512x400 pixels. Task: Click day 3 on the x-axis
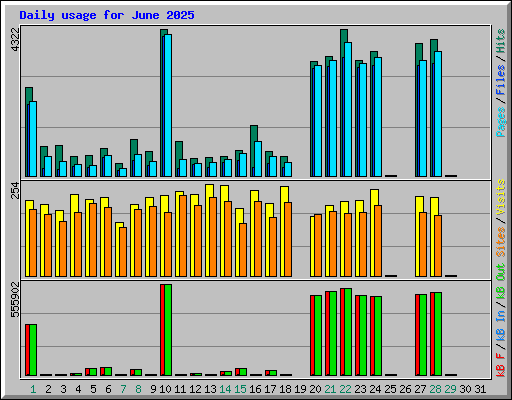click(x=63, y=389)
